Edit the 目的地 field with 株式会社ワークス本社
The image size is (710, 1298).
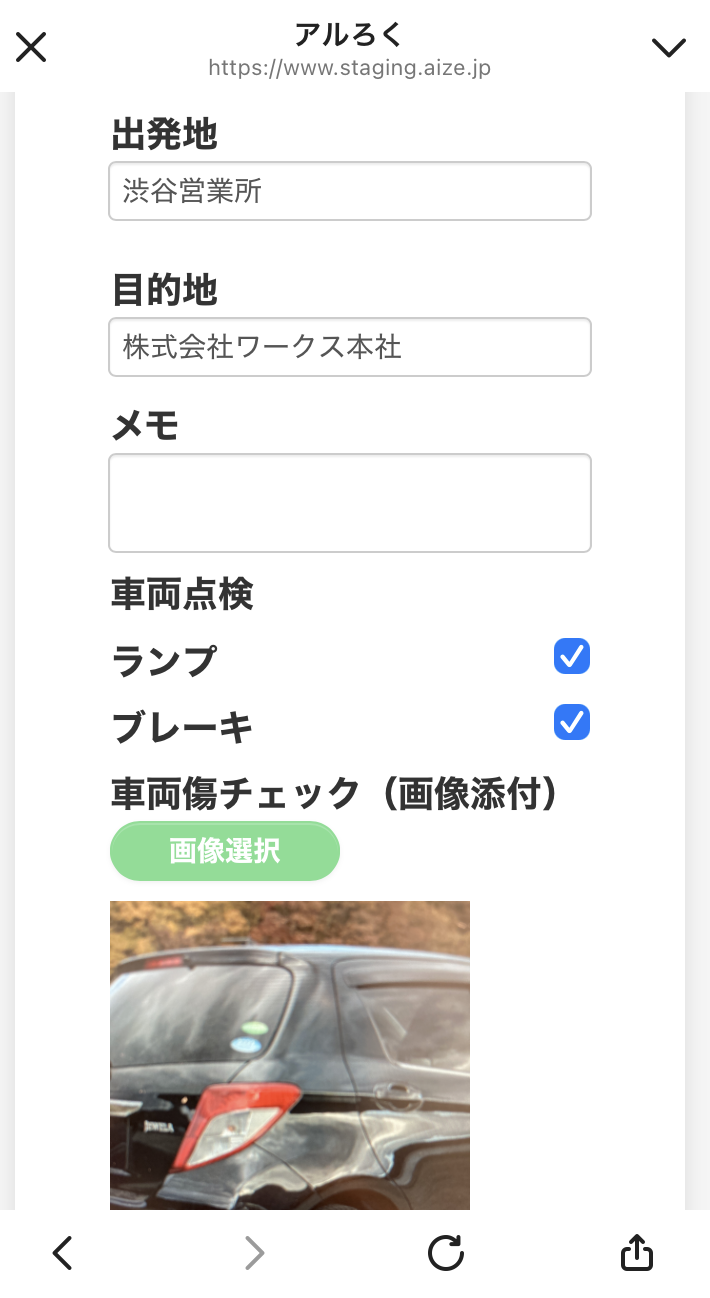pos(350,347)
